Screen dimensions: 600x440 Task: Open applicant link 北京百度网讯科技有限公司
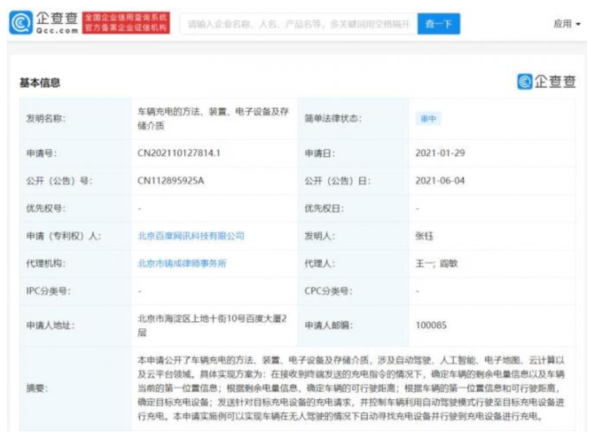(x=191, y=236)
